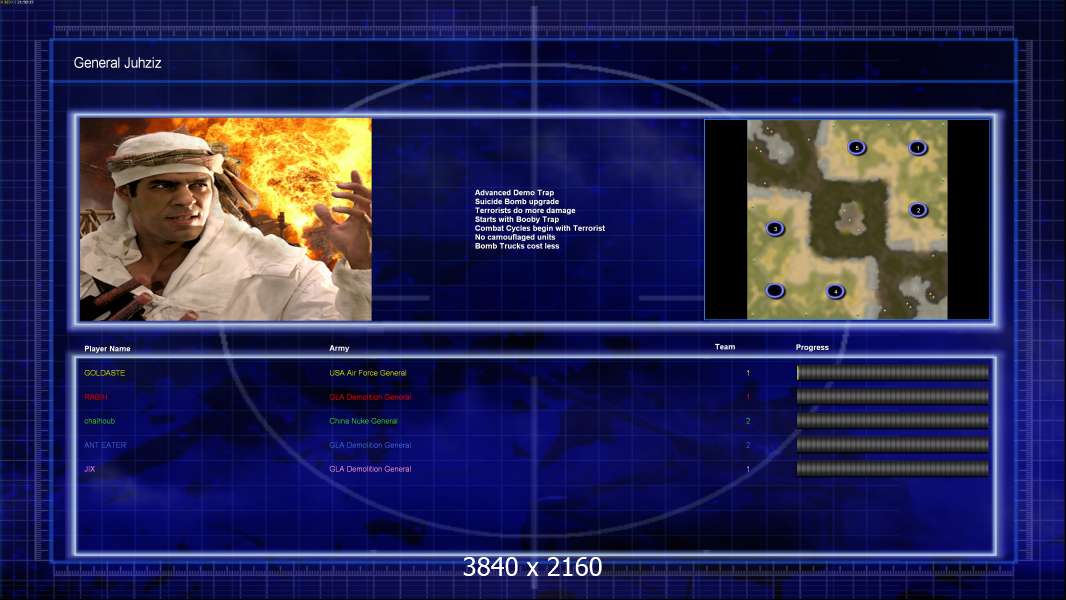Screen dimensions: 1066x600
Task: Click ANT EATER's GLA Demolition General entry
Action: [371, 445]
